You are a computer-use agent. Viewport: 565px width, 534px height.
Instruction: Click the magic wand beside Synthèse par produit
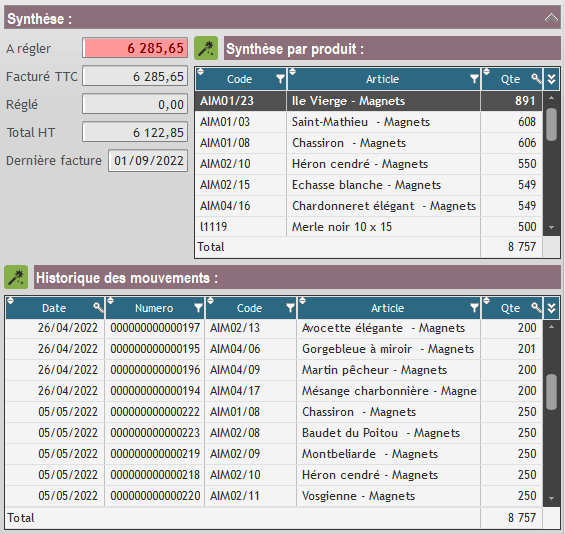[x=206, y=48]
